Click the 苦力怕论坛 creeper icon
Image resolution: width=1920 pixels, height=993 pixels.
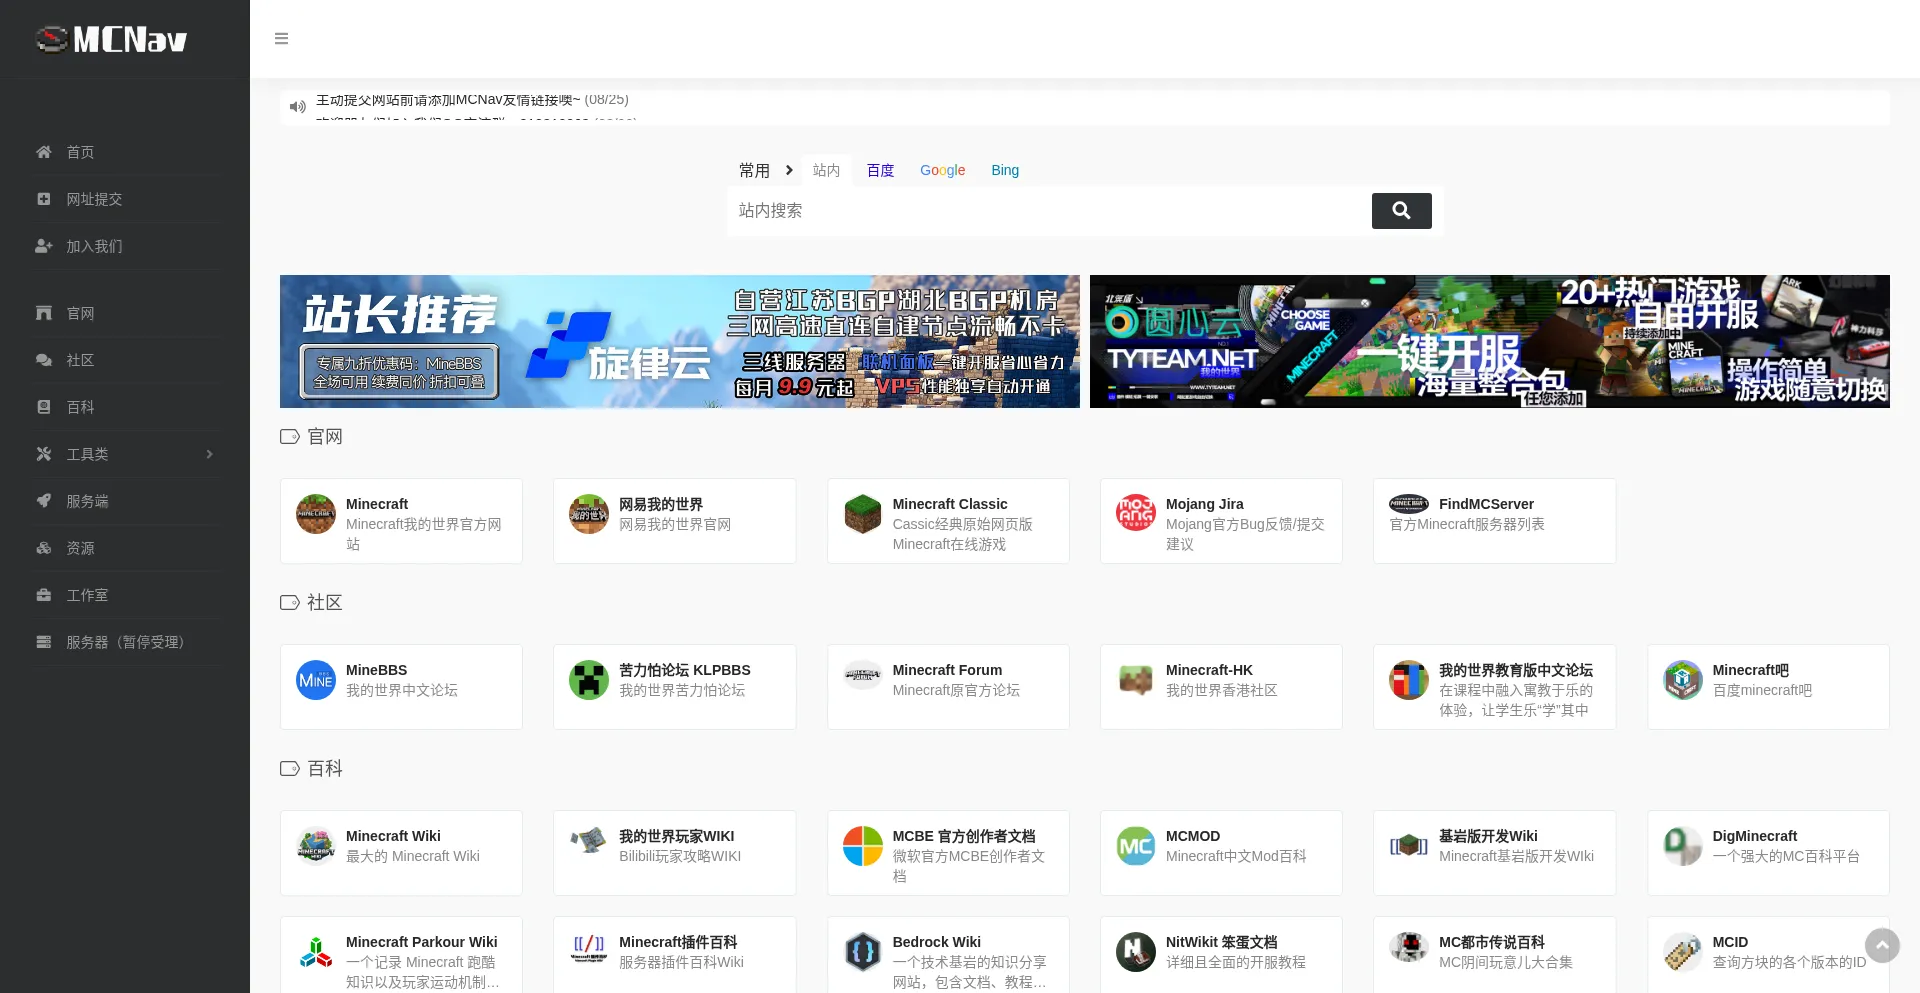pyautogui.click(x=589, y=680)
